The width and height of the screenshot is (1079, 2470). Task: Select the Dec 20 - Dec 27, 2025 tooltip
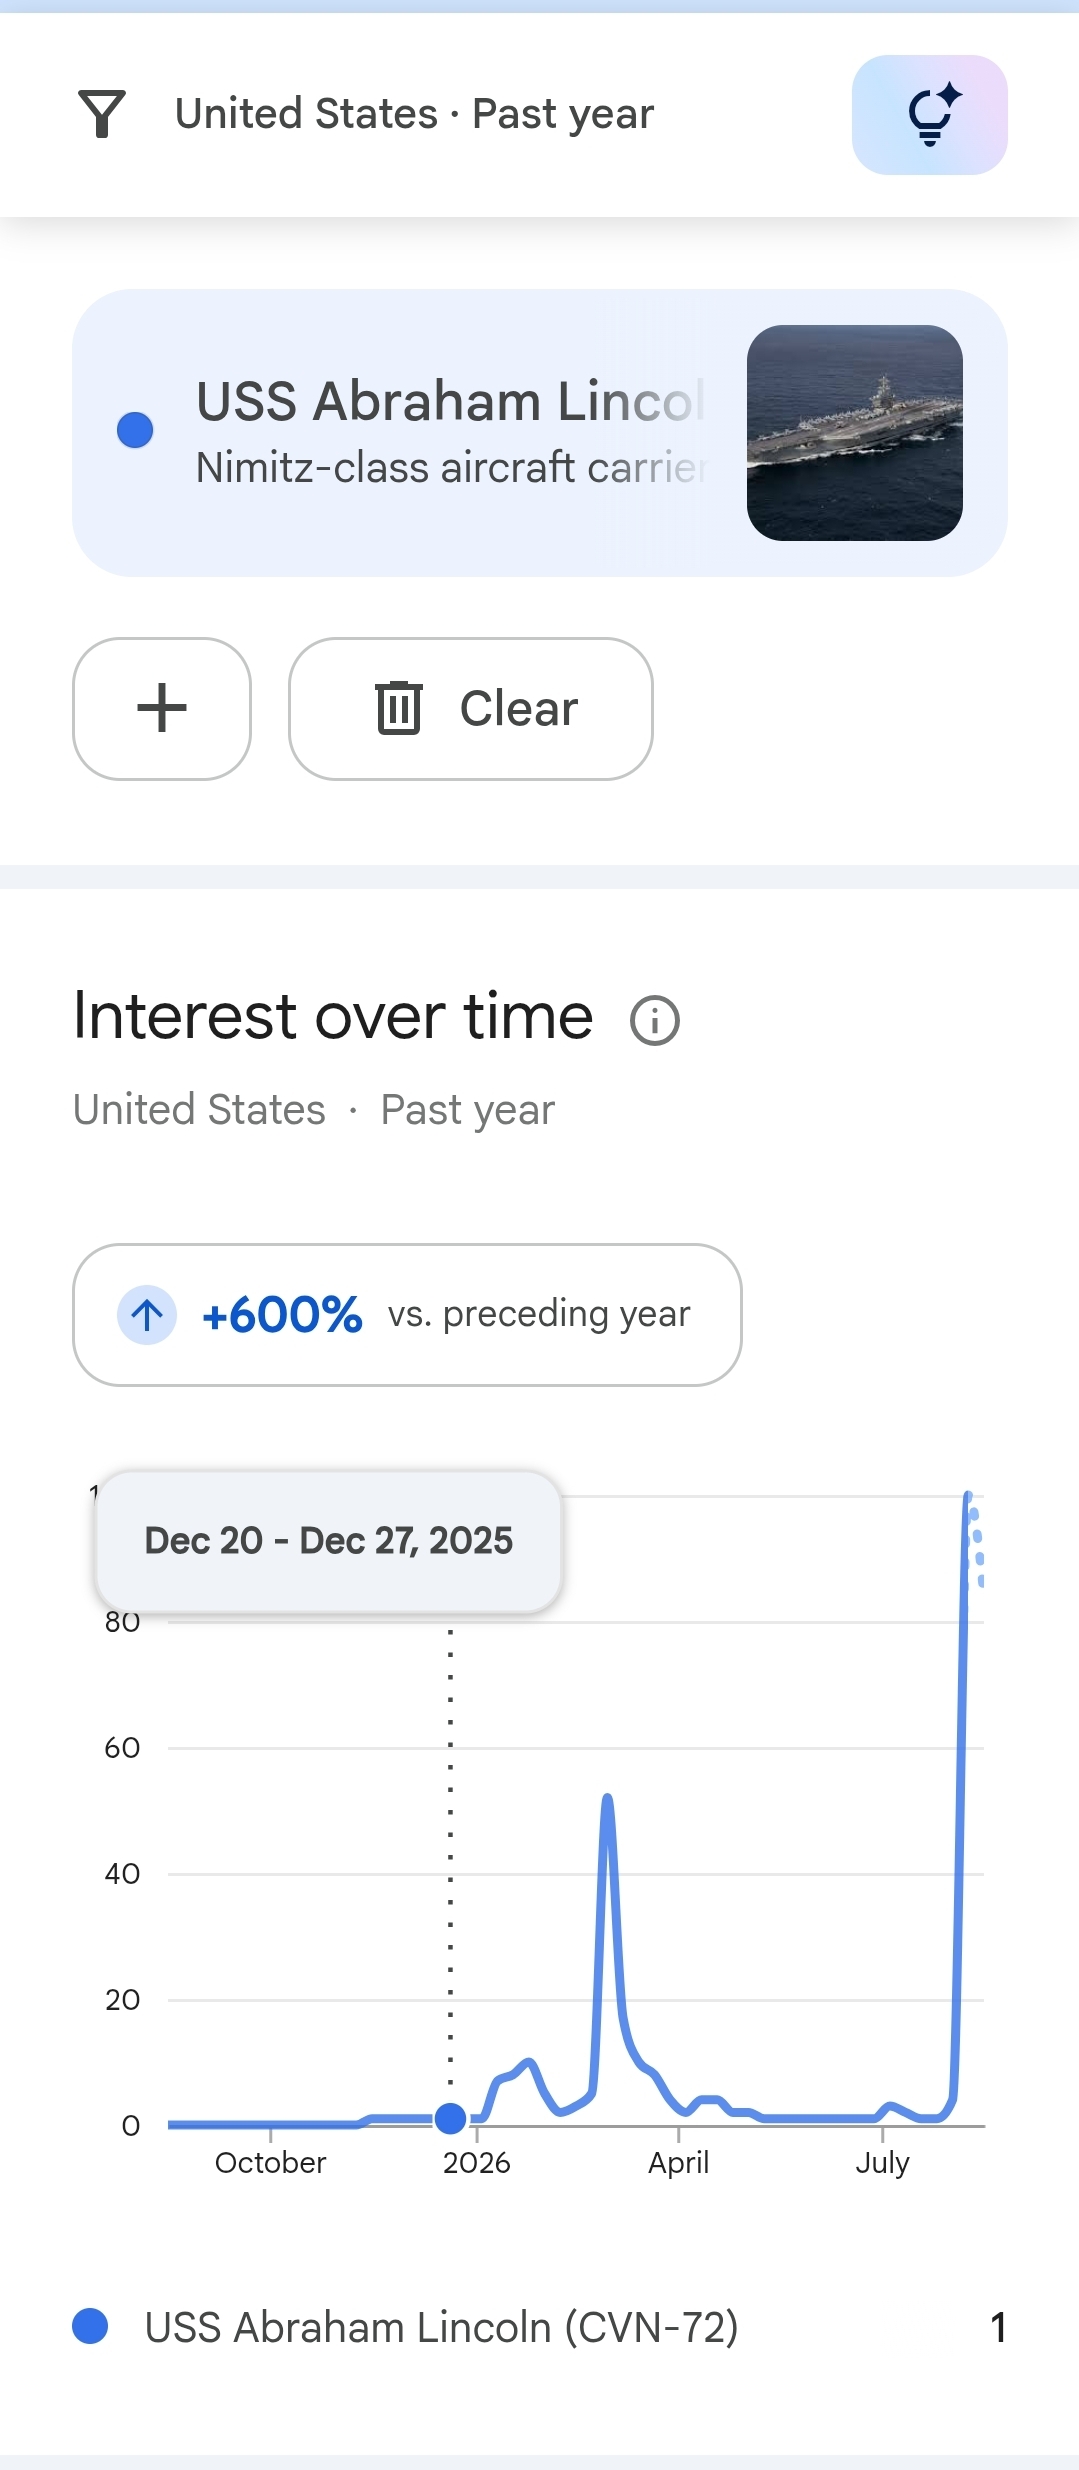[329, 1541]
